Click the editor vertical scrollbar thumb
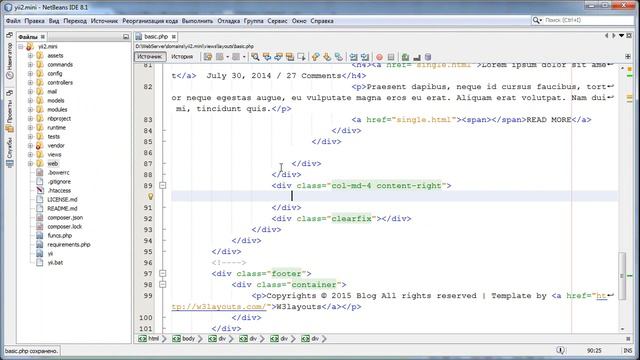Screen dimensions: 640x360 point(622,276)
